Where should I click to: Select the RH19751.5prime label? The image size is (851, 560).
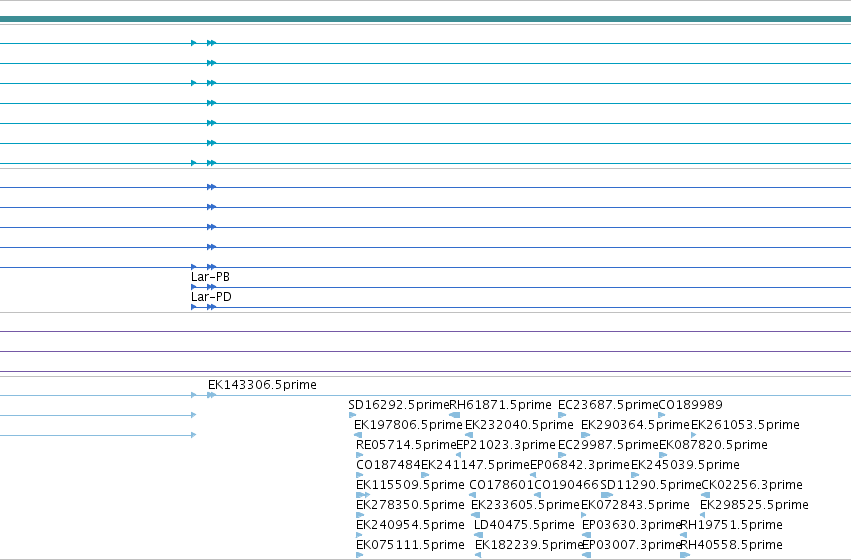point(732,525)
